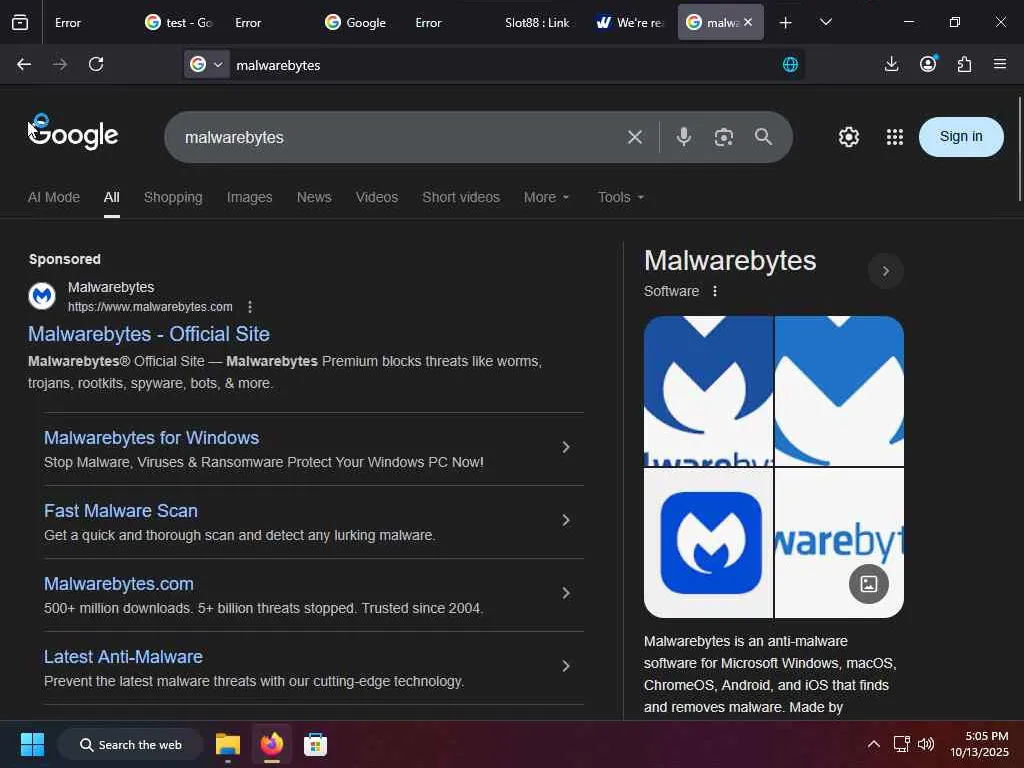The image size is (1024, 768).
Task: Click chevron on Malwarebytes for Windows row
Action: pos(566,447)
